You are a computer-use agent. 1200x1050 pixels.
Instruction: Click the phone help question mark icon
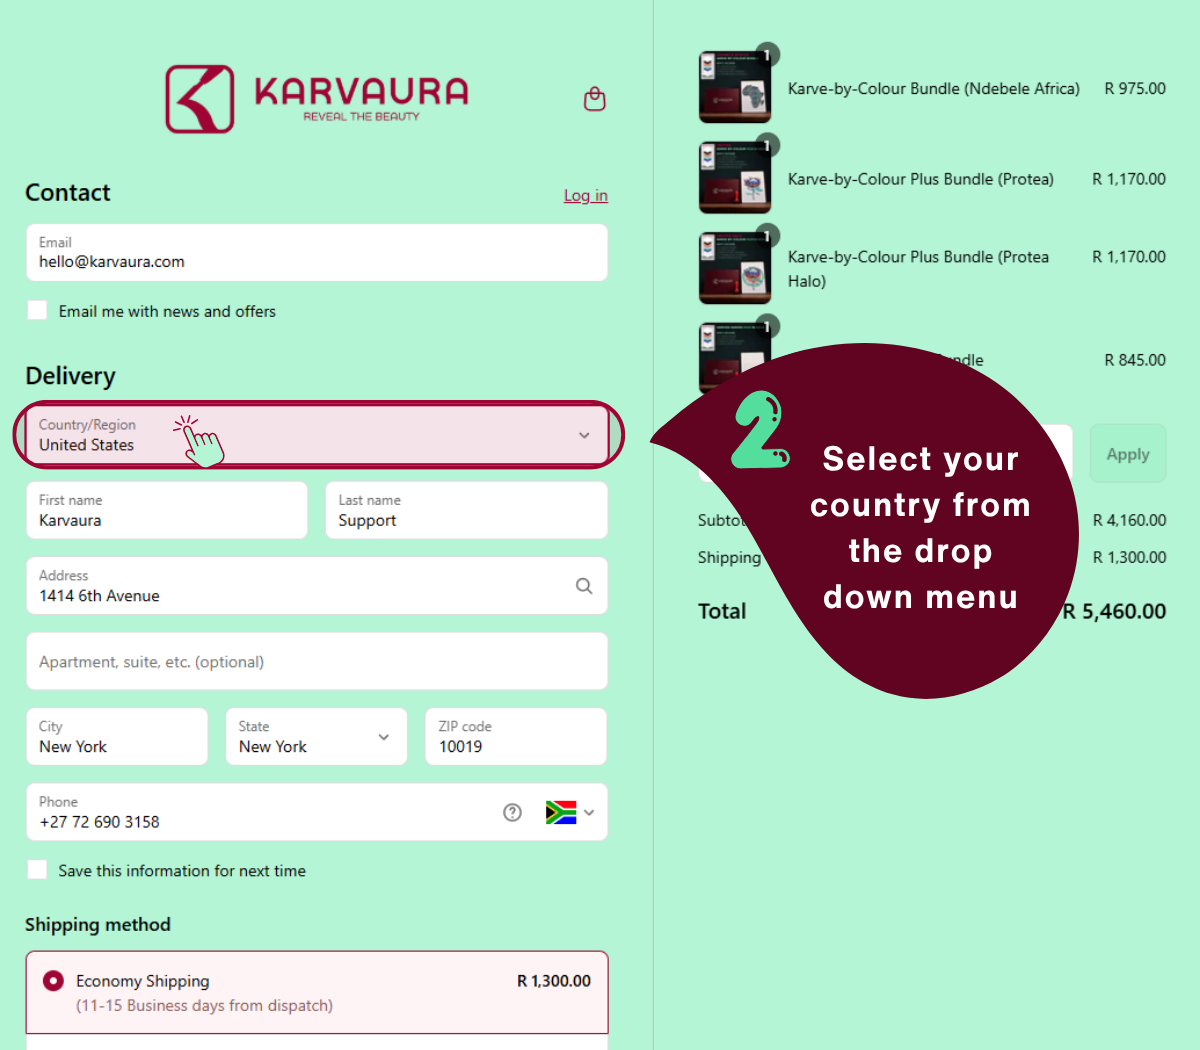(513, 812)
